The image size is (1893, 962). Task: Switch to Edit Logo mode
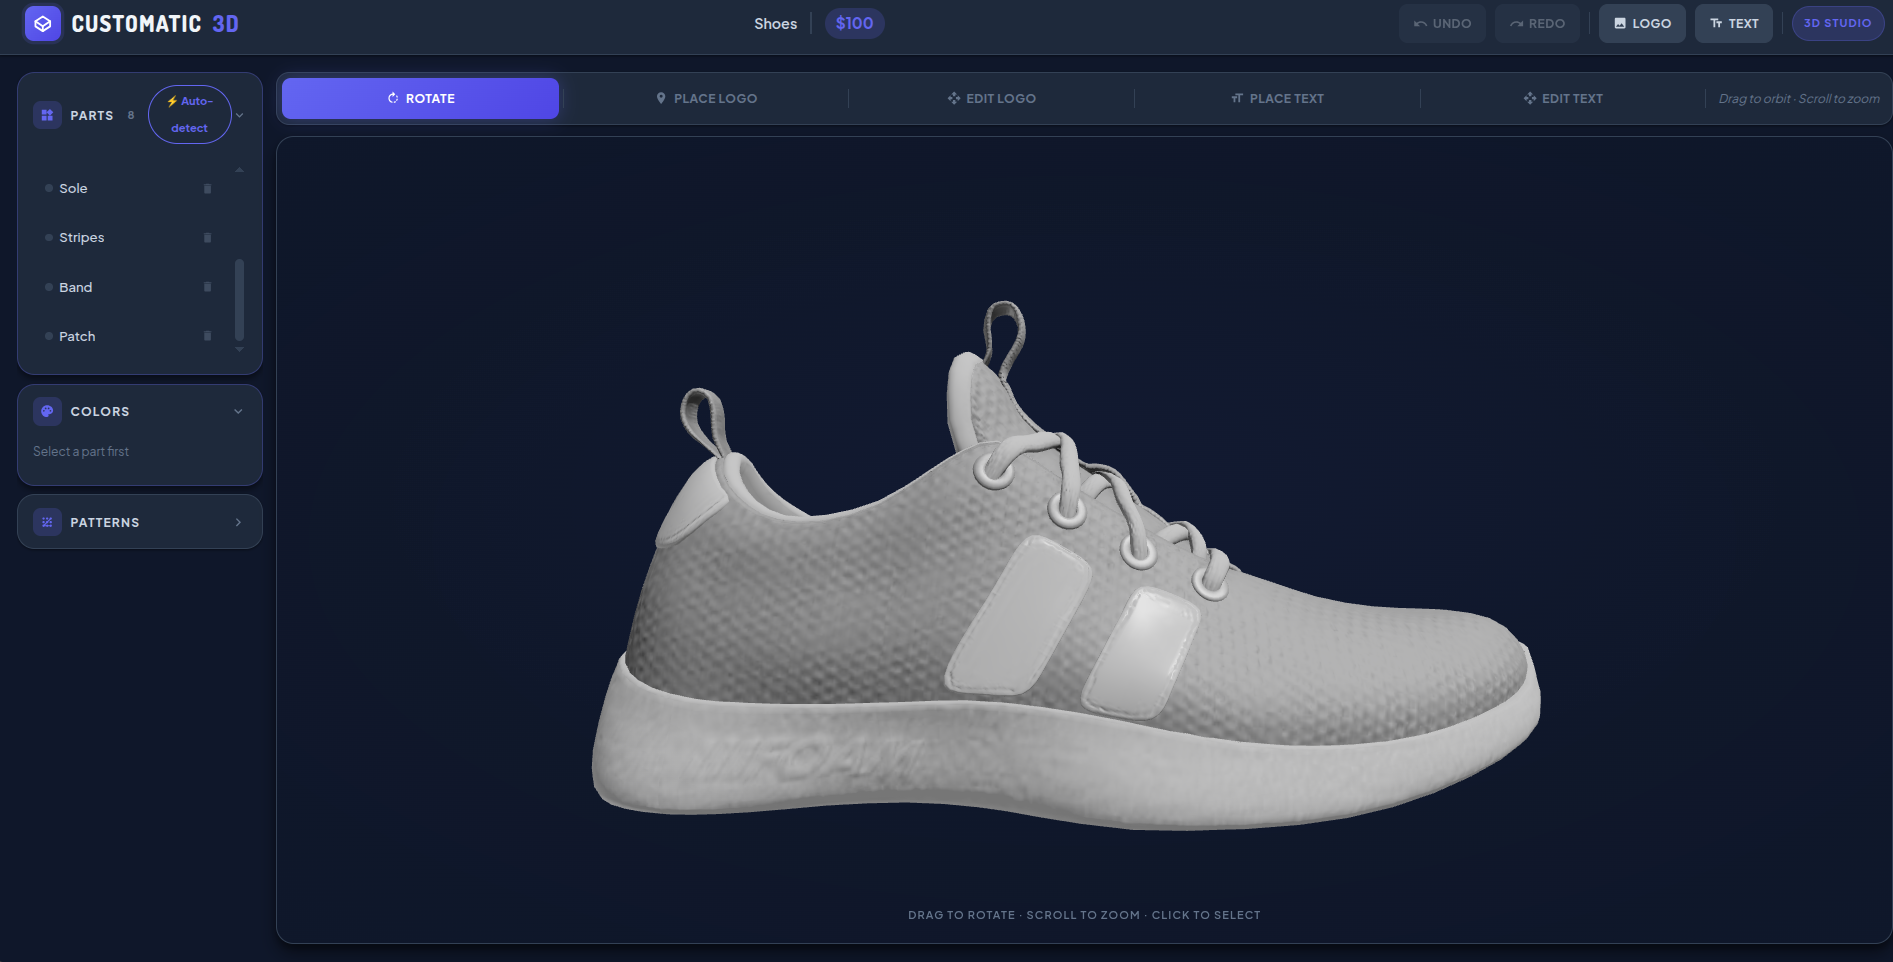pos(992,98)
